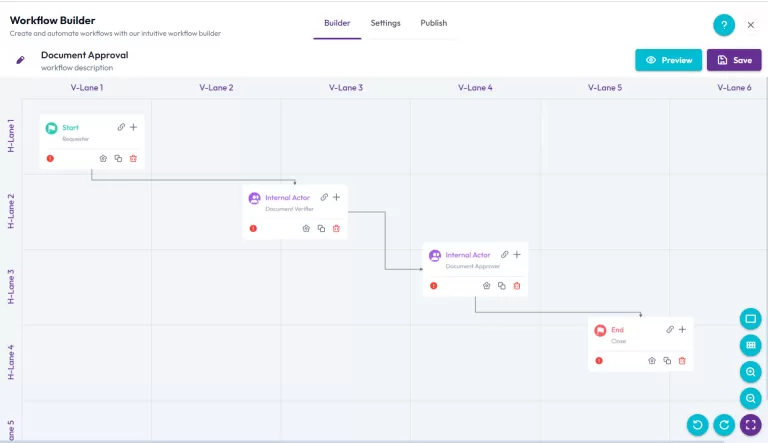Click the pencil icon beside Document Approval

point(20,60)
